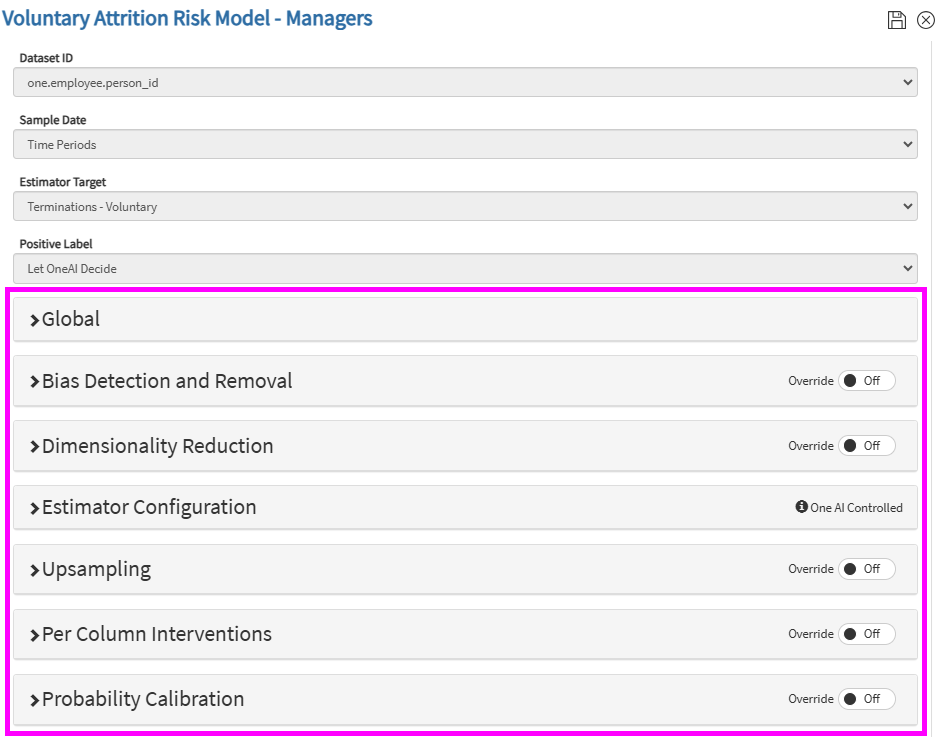Open the Estimator Target dropdown

[x=465, y=207]
